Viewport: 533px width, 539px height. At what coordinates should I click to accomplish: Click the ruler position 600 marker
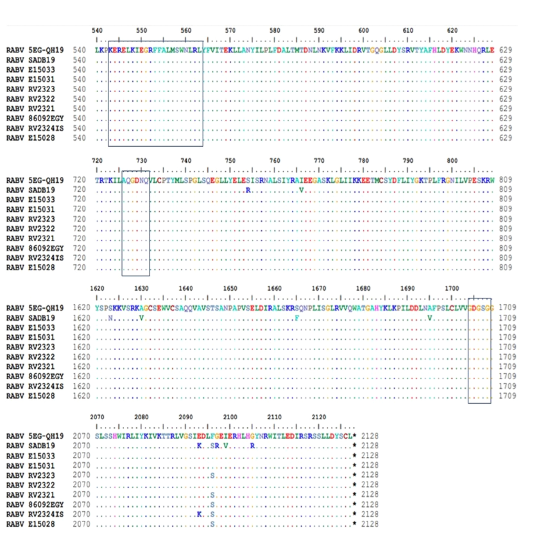coord(363,31)
